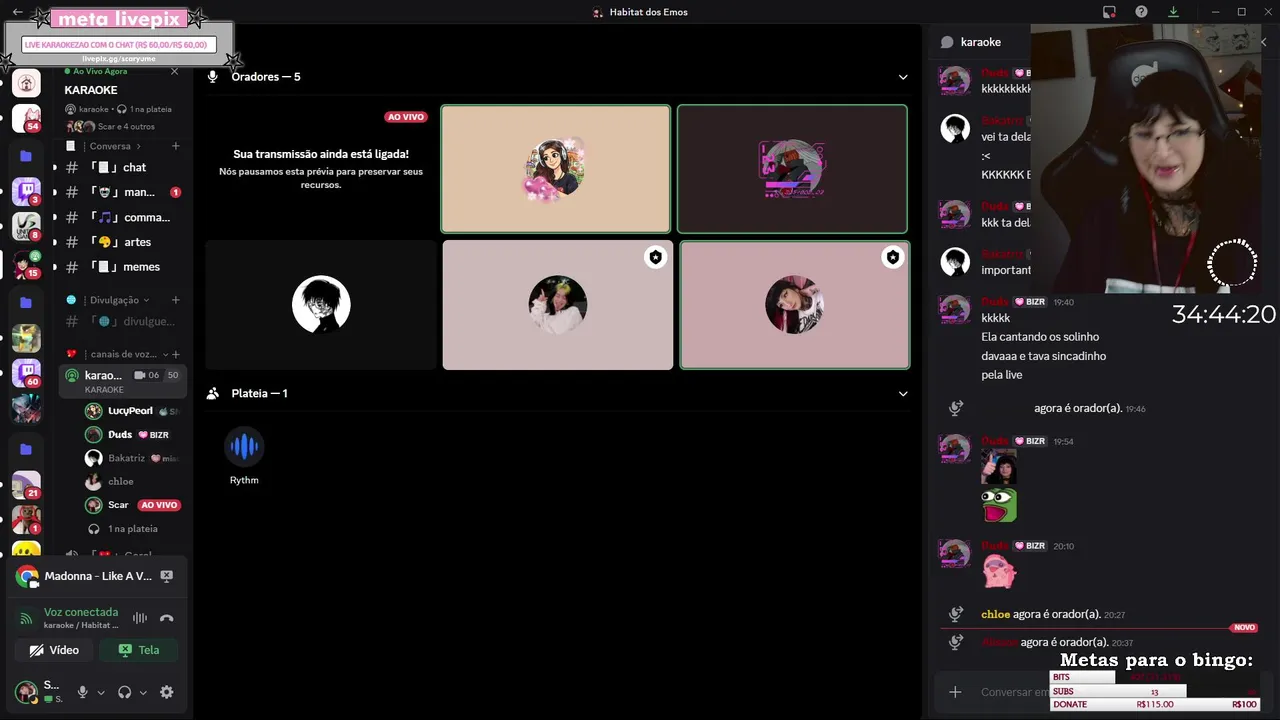Open headphone output options arrow
This screenshot has width=1280, height=720.
(143, 692)
